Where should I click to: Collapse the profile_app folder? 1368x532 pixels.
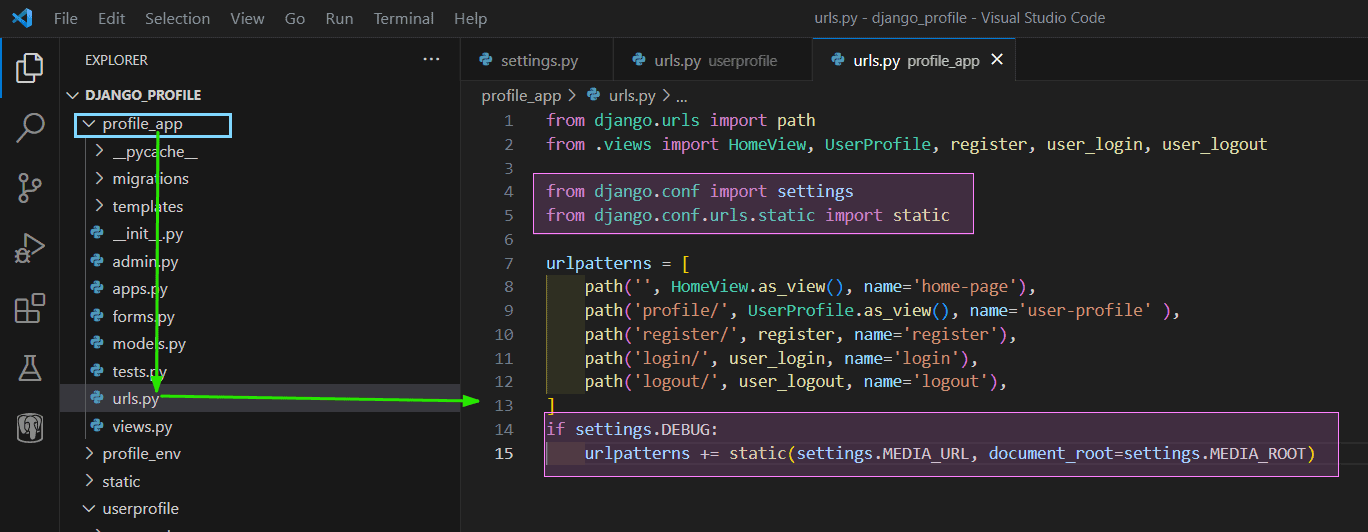click(89, 124)
